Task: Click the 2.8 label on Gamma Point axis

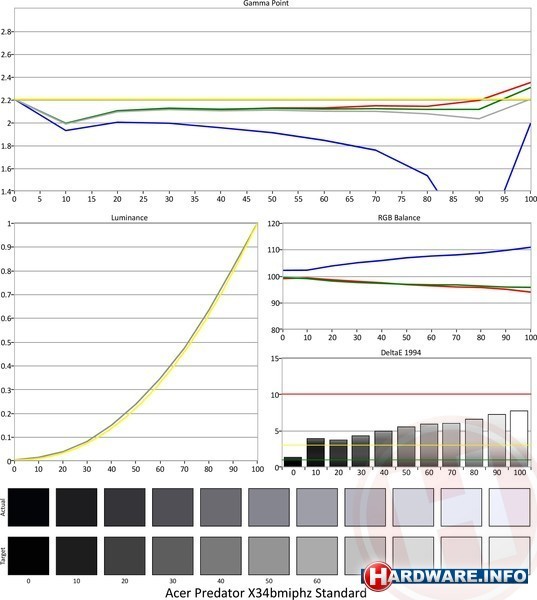Action: click(x=6, y=32)
